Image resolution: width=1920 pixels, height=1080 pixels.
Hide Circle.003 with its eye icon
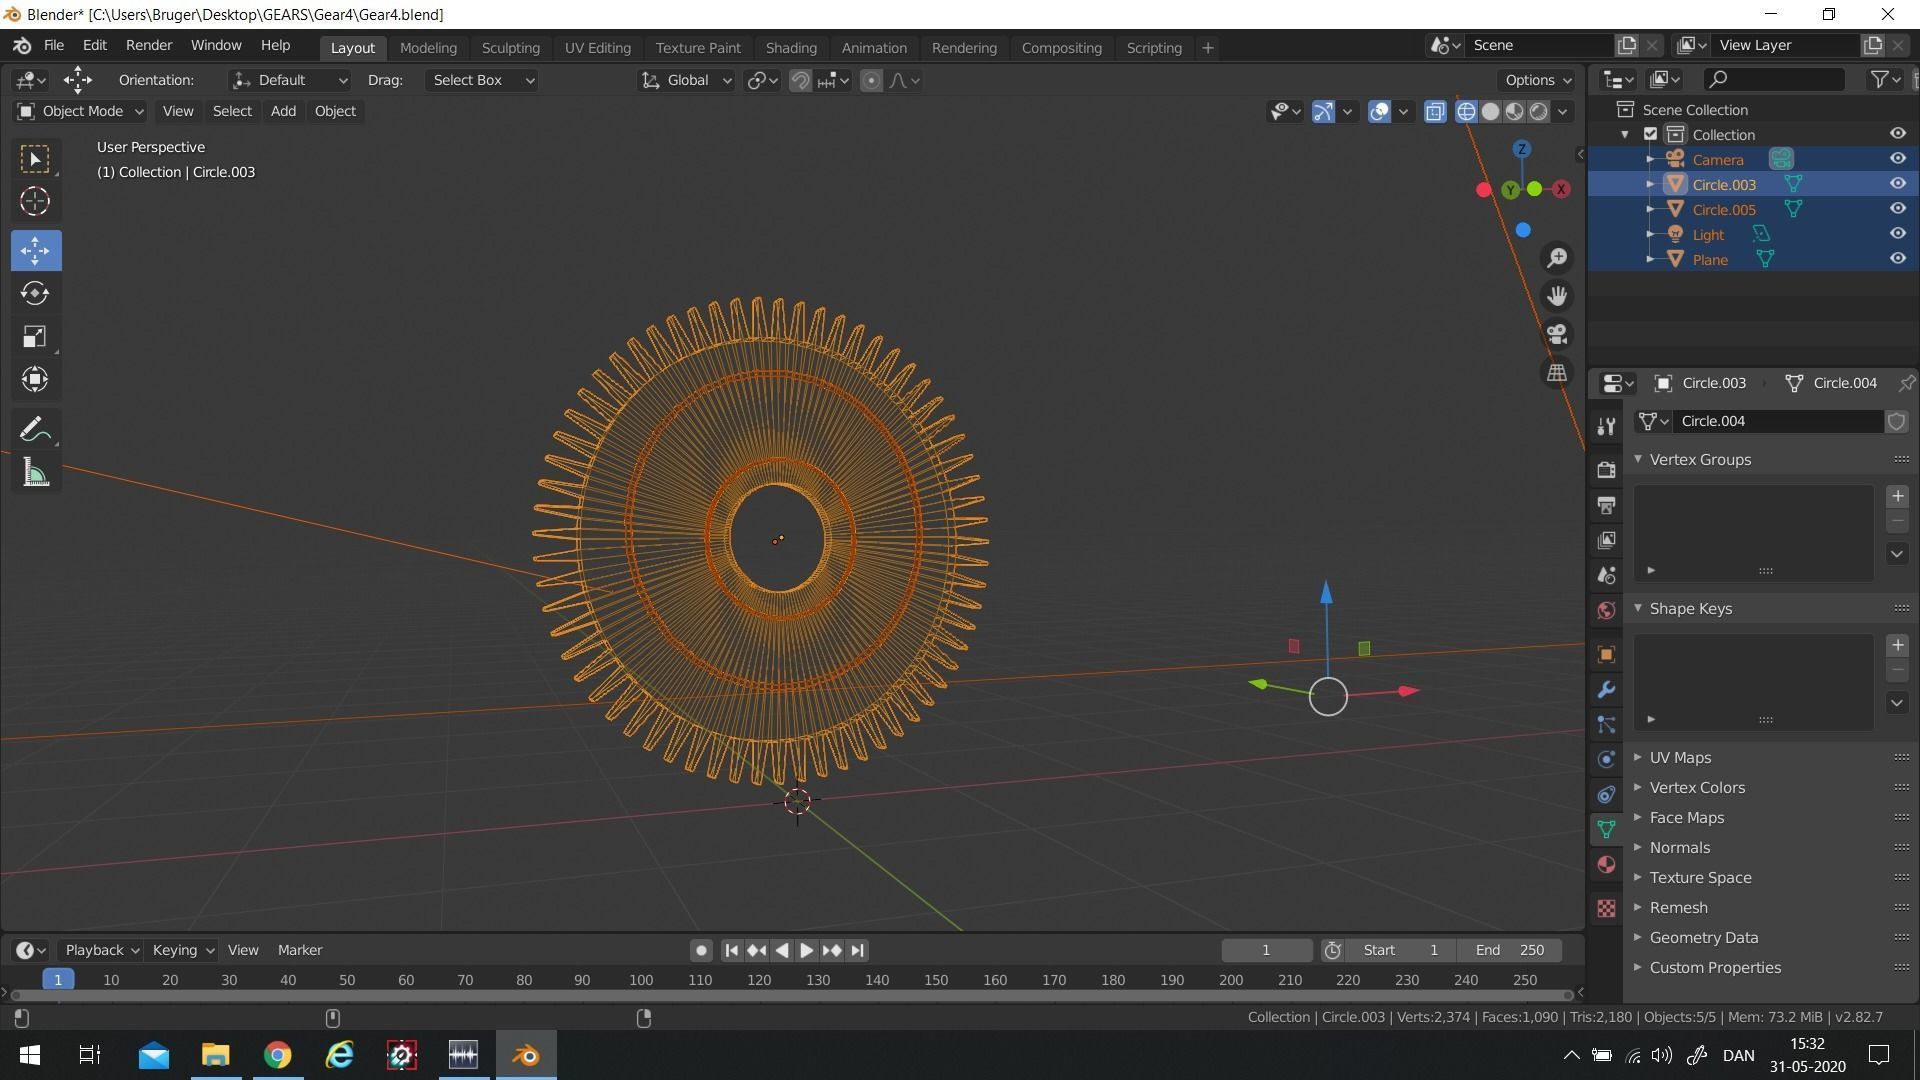pos(1897,183)
